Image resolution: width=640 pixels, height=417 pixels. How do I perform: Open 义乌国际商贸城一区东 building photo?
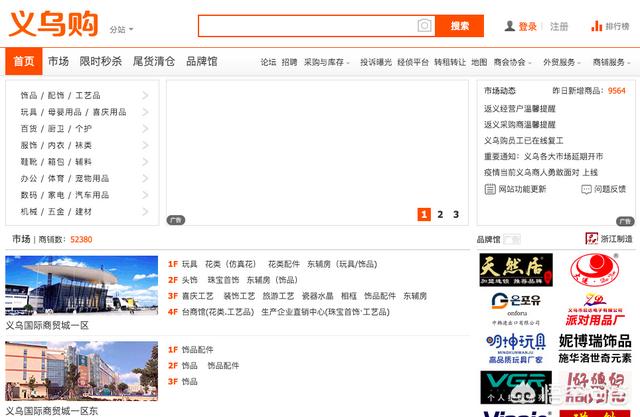point(82,371)
